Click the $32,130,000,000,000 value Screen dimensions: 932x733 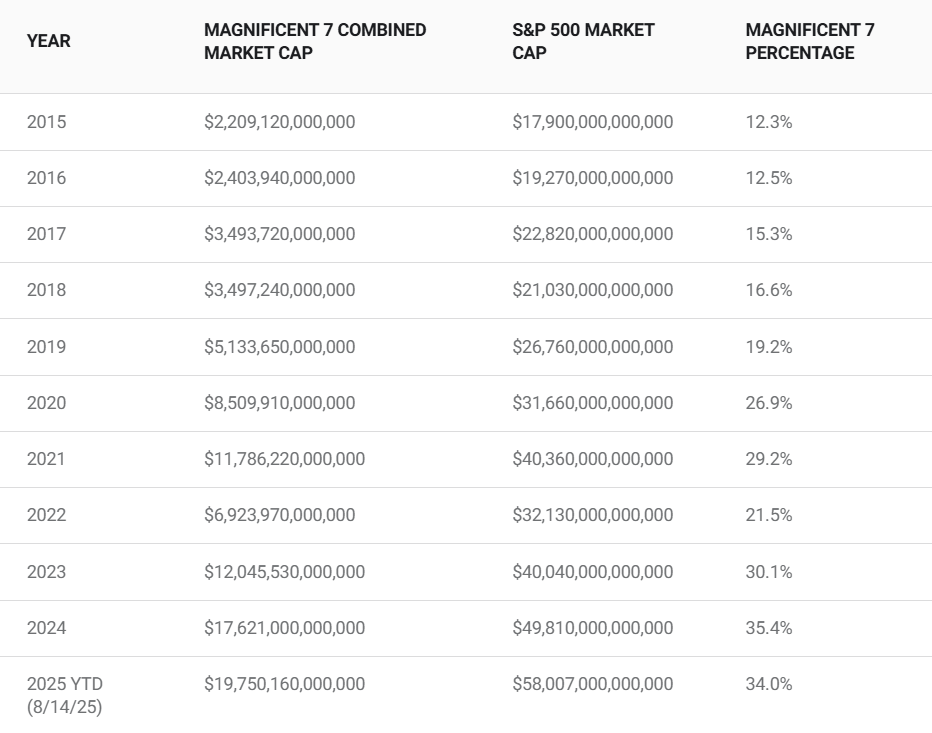(593, 514)
